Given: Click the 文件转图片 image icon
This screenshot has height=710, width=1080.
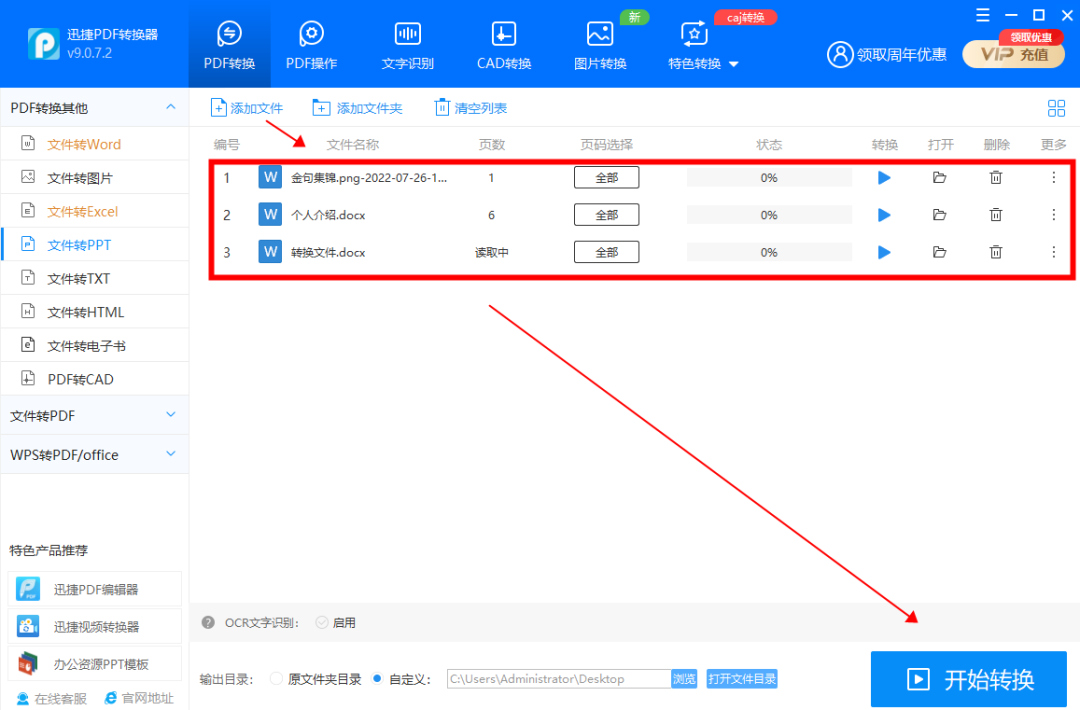Looking at the screenshot, I should pyautogui.click(x=28, y=177).
